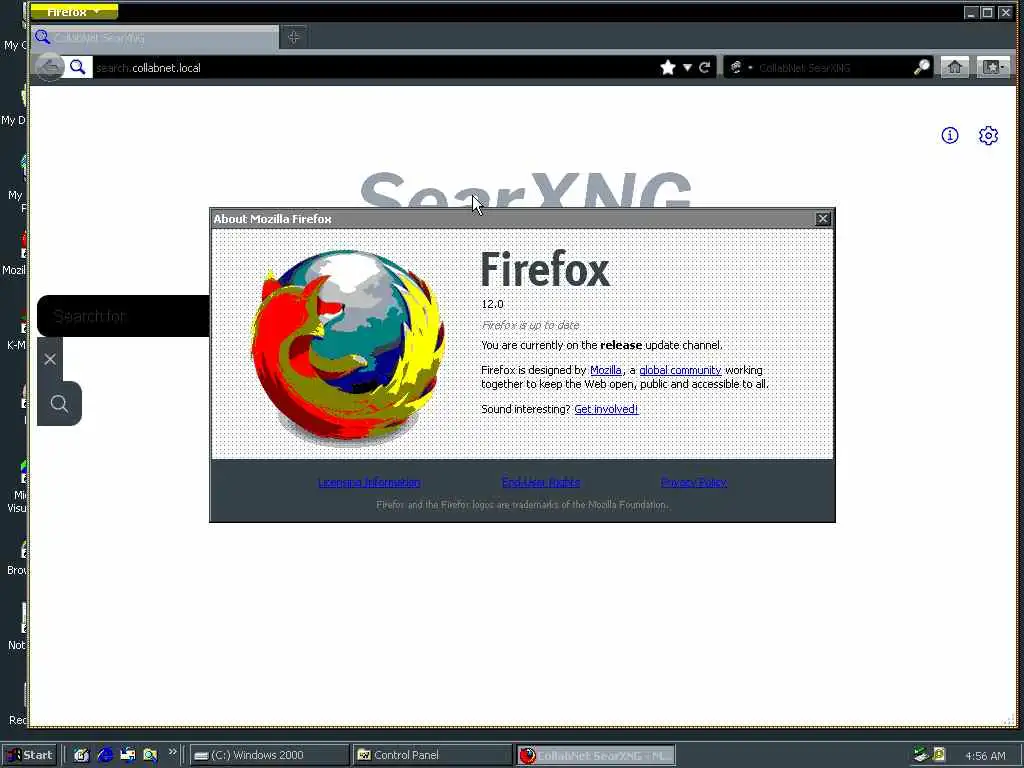Follow the Mozilla link in About dialog
1024x768 pixels.
tap(605, 370)
